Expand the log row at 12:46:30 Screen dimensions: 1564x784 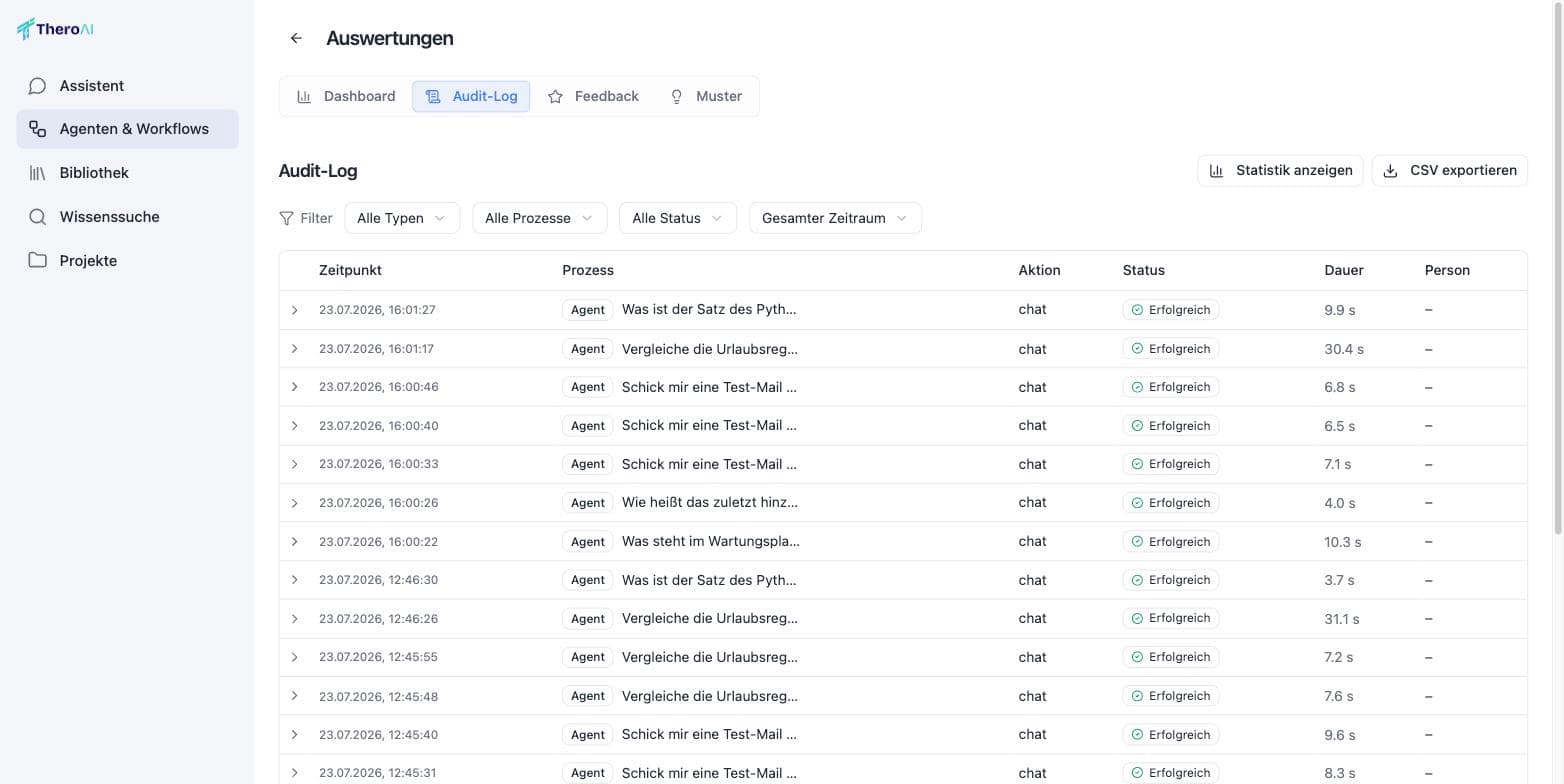coord(295,580)
